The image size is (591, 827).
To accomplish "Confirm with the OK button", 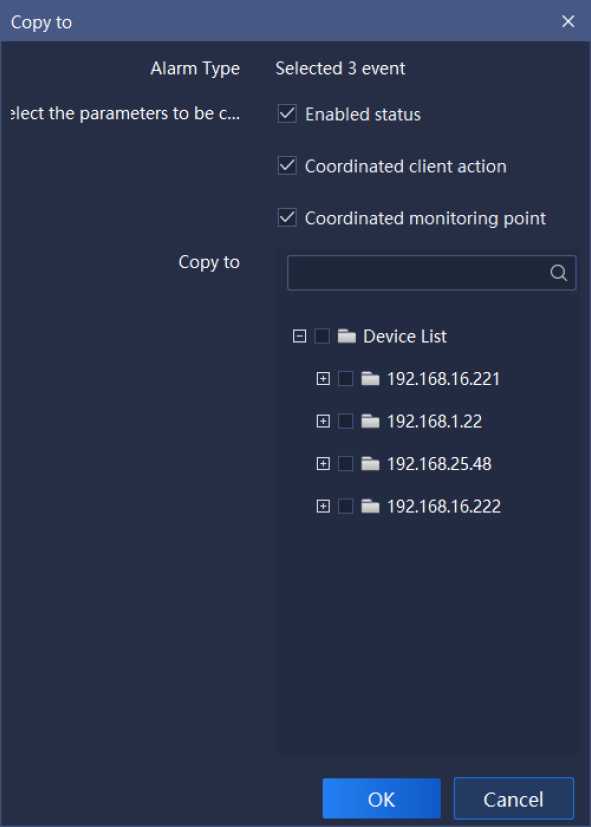I will (382, 799).
